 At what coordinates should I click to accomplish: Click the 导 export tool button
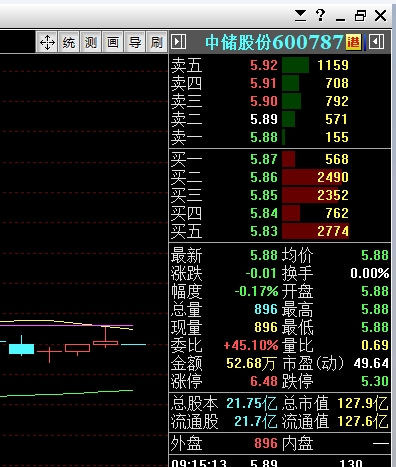click(135, 42)
